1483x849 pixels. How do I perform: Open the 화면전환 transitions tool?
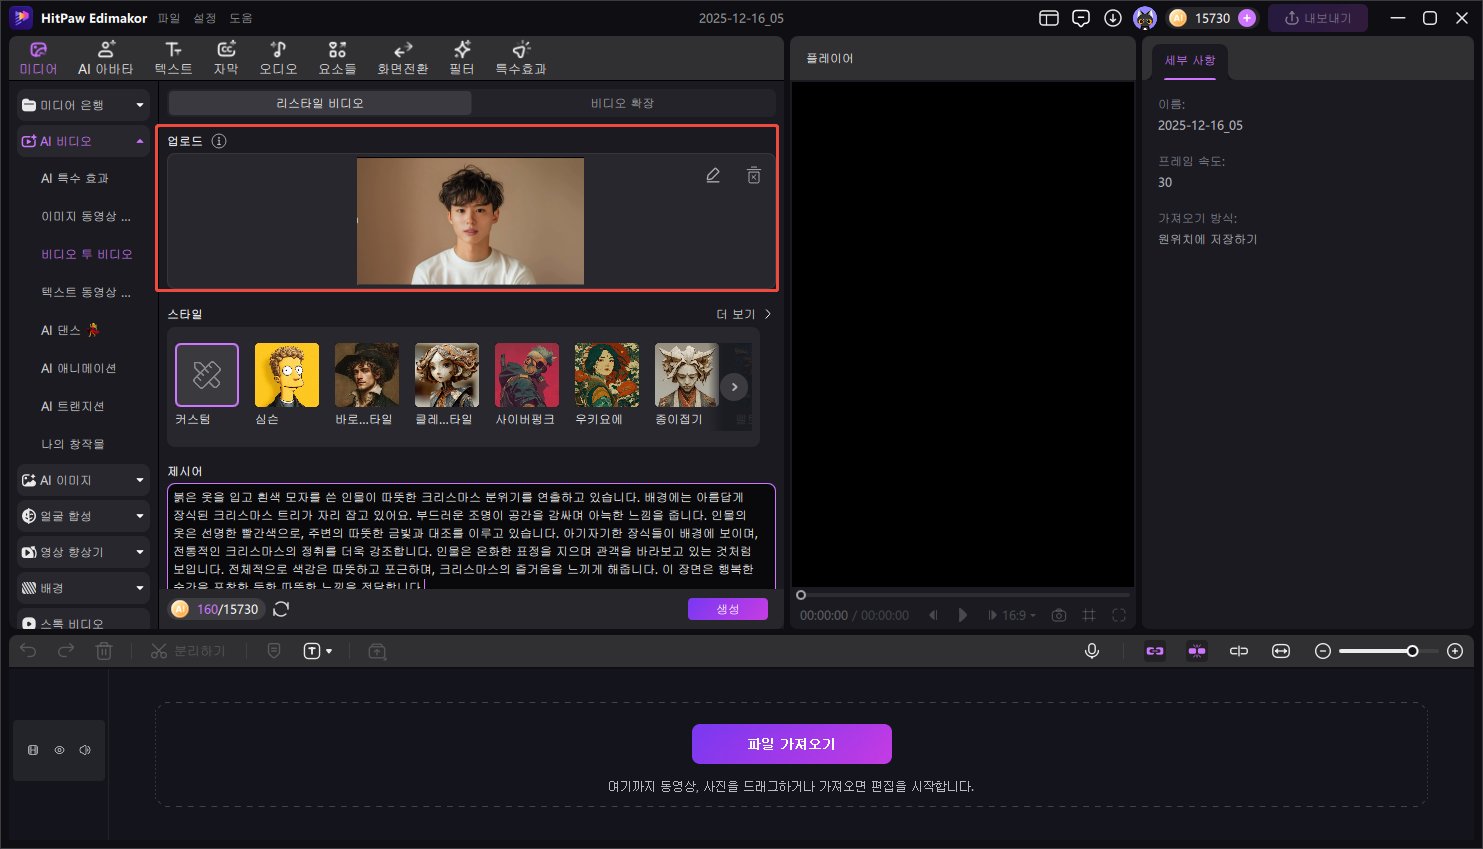click(x=402, y=58)
